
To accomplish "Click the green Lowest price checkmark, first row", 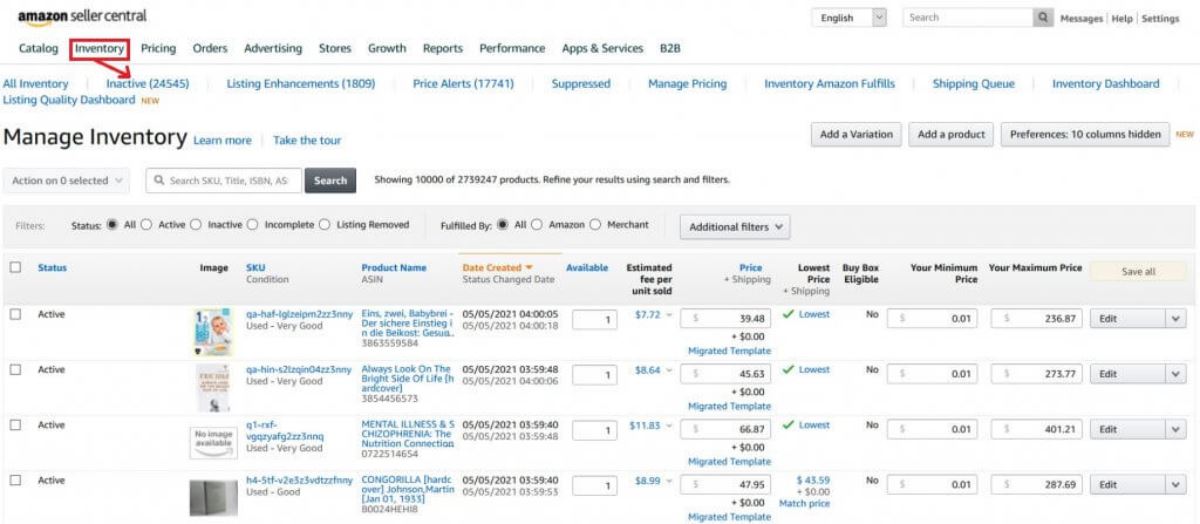I will [788, 314].
